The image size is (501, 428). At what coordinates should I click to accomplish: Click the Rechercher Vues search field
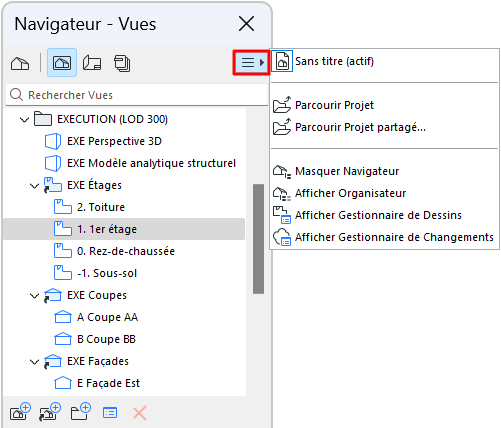[137, 95]
